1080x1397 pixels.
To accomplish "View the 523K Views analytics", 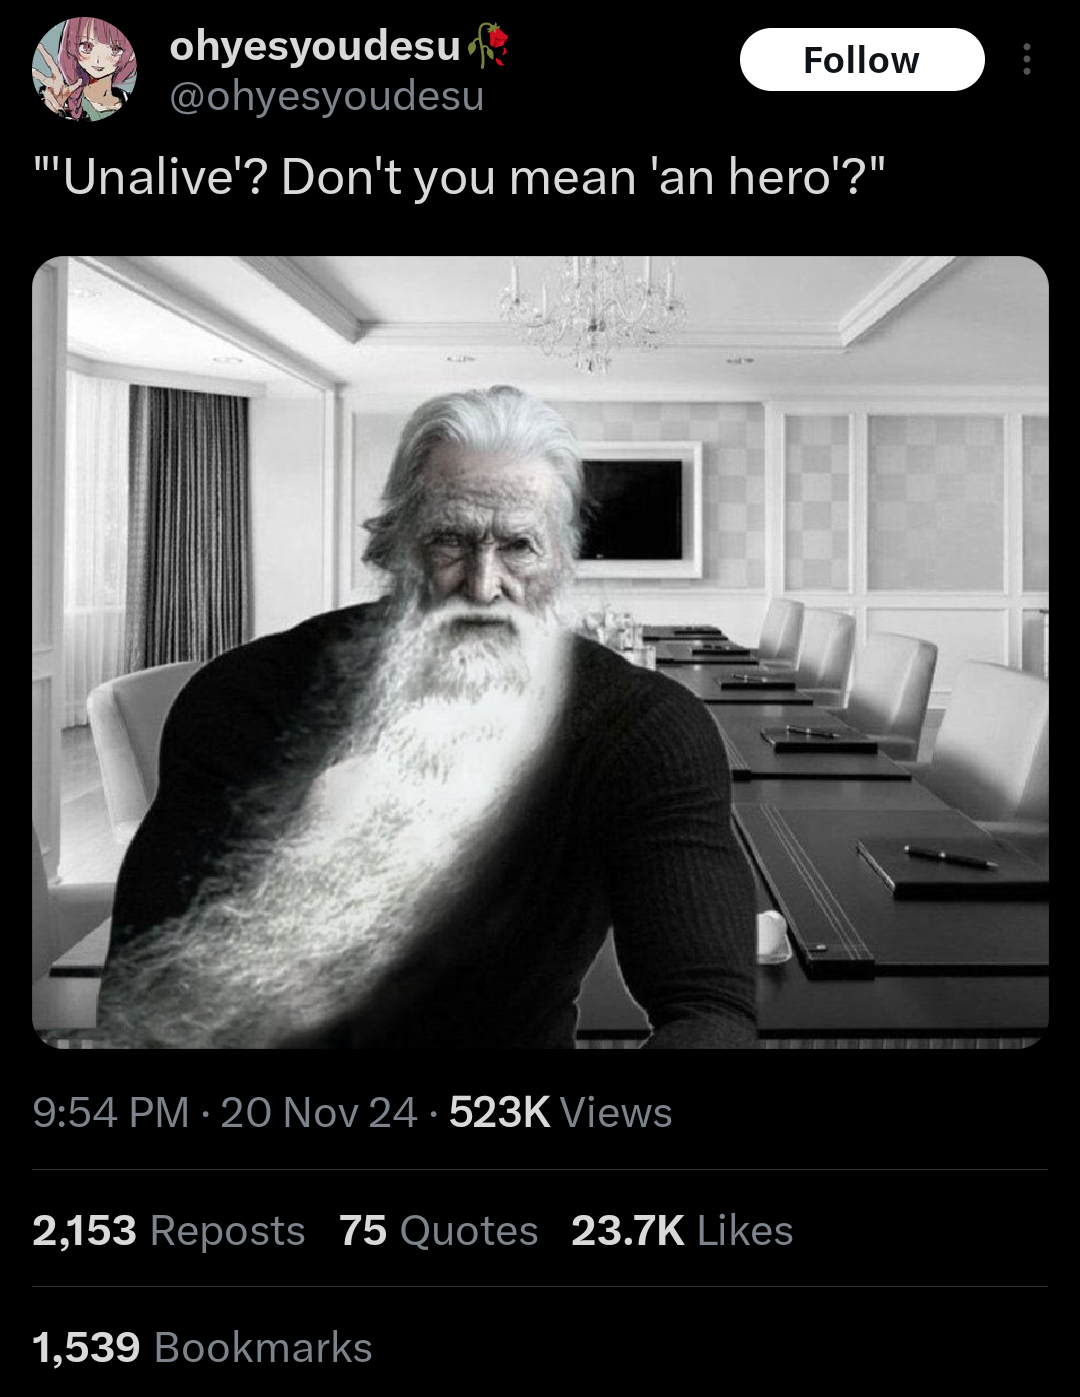I will point(560,1113).
